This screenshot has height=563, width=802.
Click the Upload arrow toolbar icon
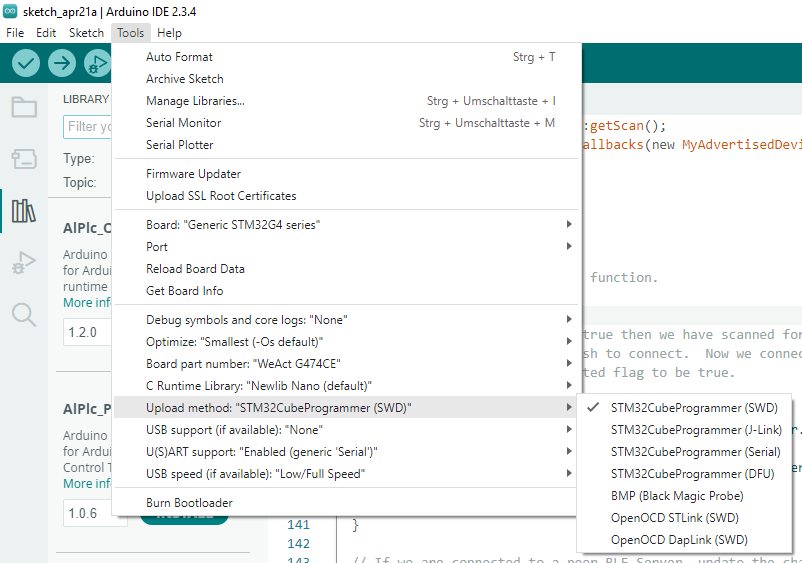[61, 63]
